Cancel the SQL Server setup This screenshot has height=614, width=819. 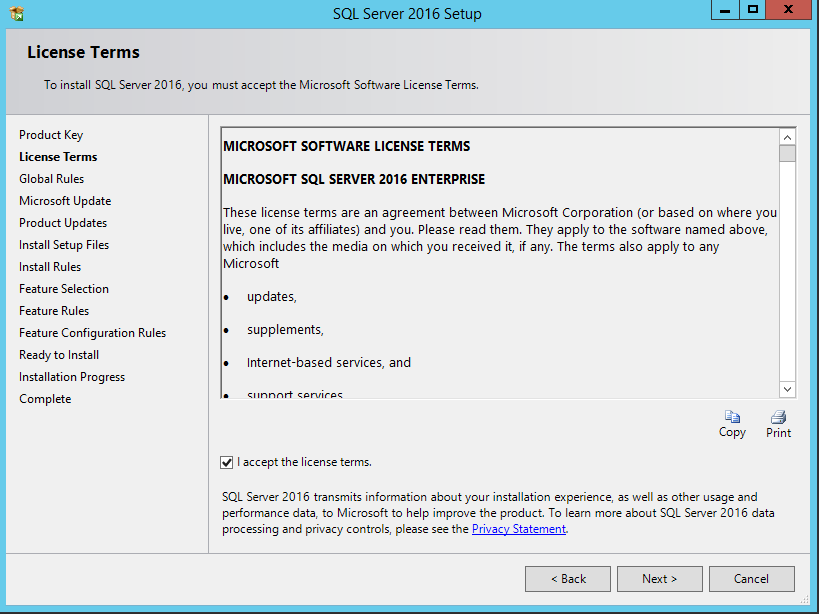(752, 579)
